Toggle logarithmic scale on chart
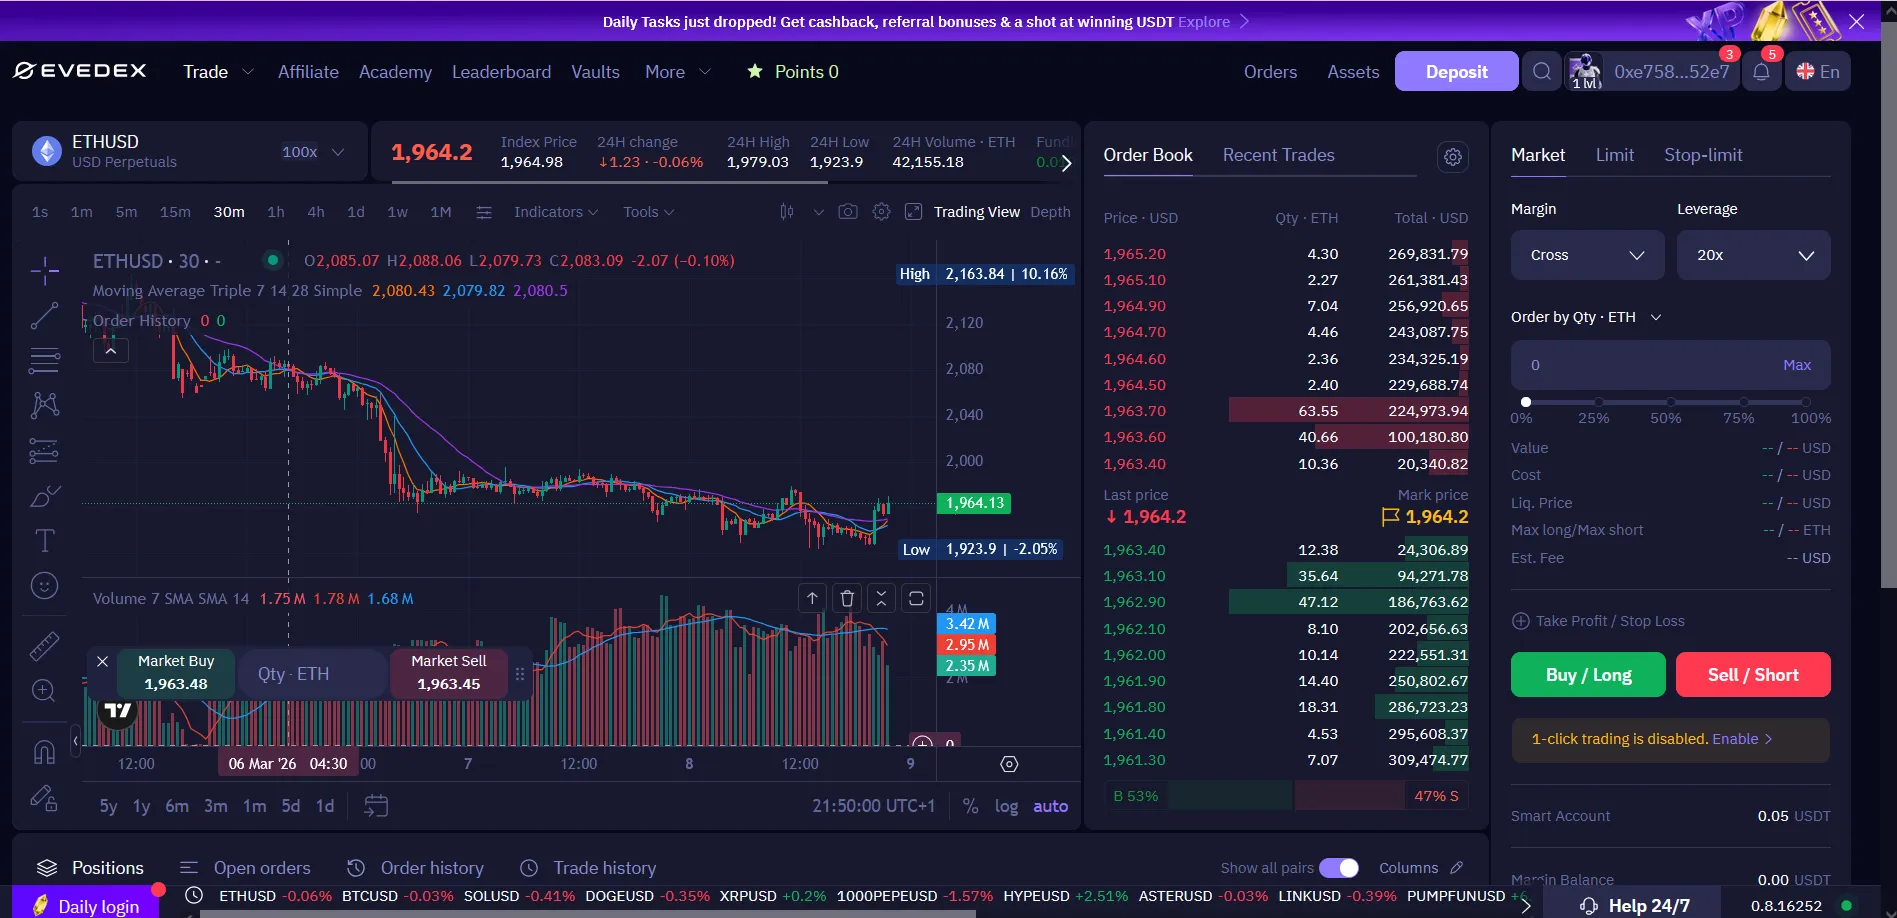Screen dimensions: 1897x918 tap(1006, 806)
